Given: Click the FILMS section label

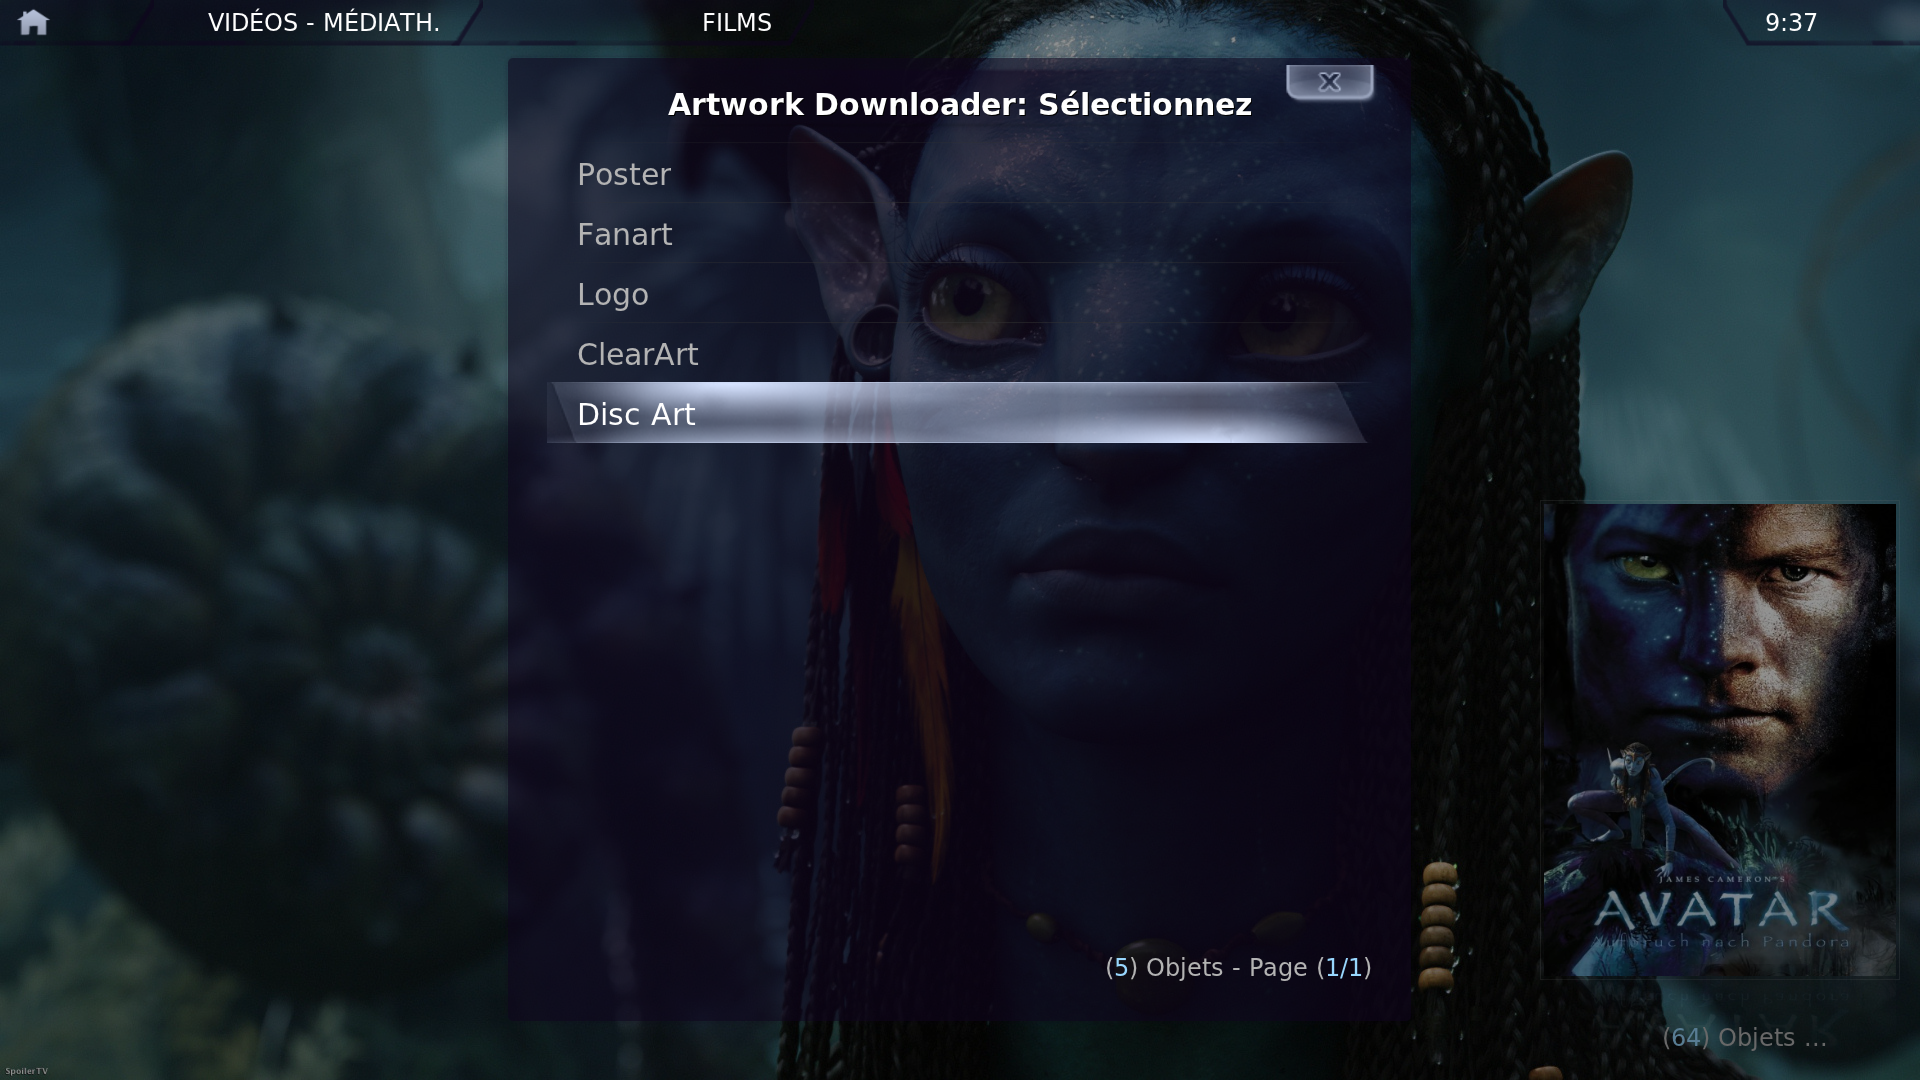Looking at the screenshot, I should 737,23.
